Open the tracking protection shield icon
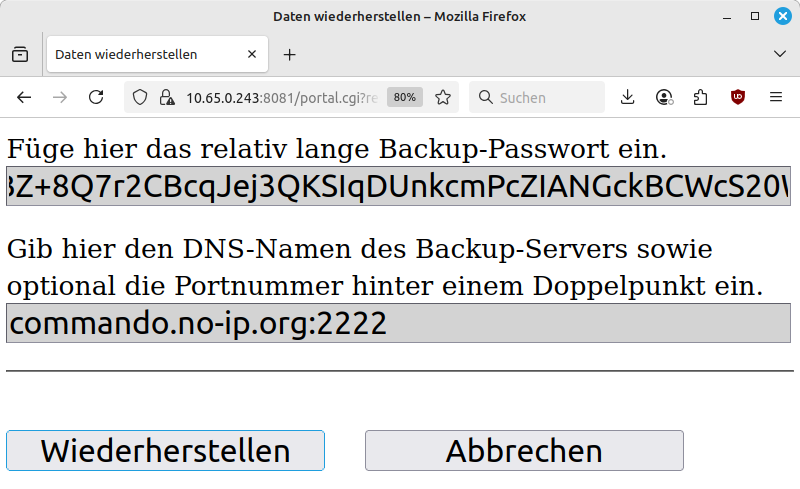The height and width of the screenshot is (489, 800). click(x=140, y=97)
